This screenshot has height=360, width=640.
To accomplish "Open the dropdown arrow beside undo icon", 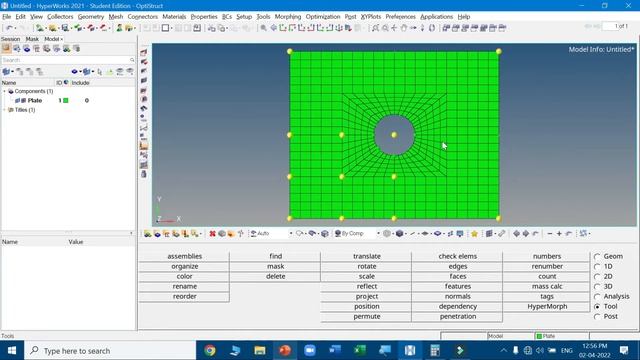I will point(15,28).
